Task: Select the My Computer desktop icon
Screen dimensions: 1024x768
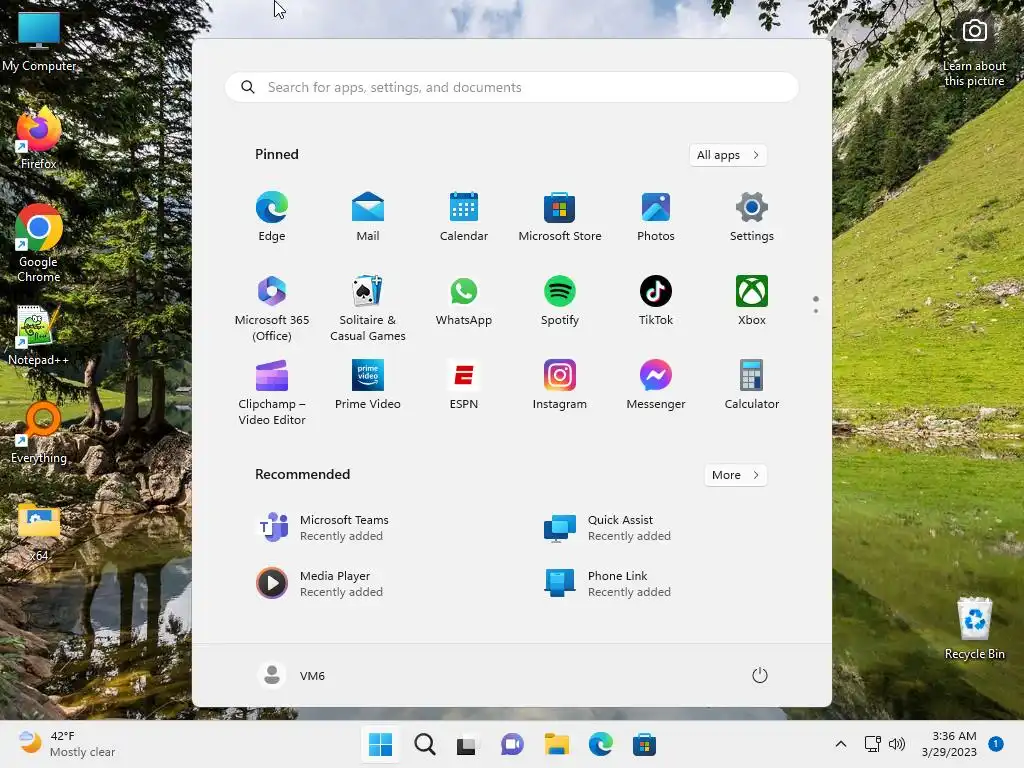Action: 39,40
